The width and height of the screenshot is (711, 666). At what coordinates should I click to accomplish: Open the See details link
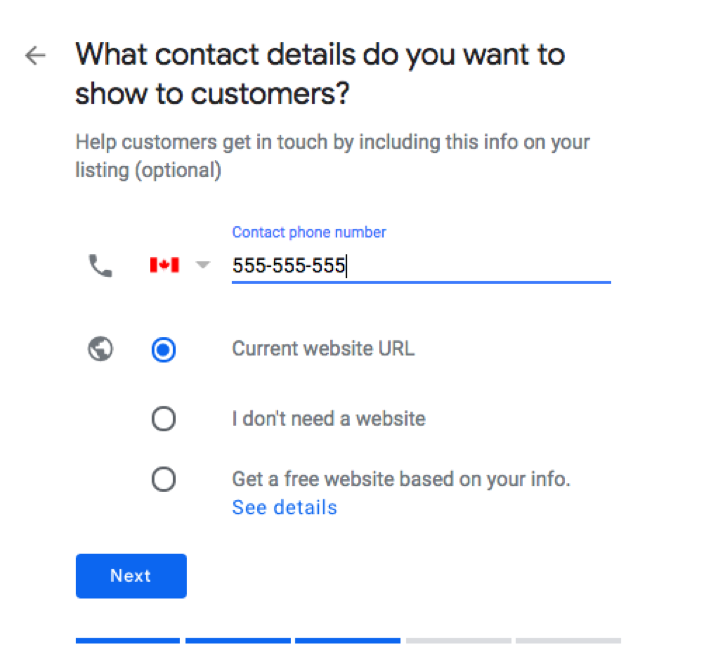point(284,508)
